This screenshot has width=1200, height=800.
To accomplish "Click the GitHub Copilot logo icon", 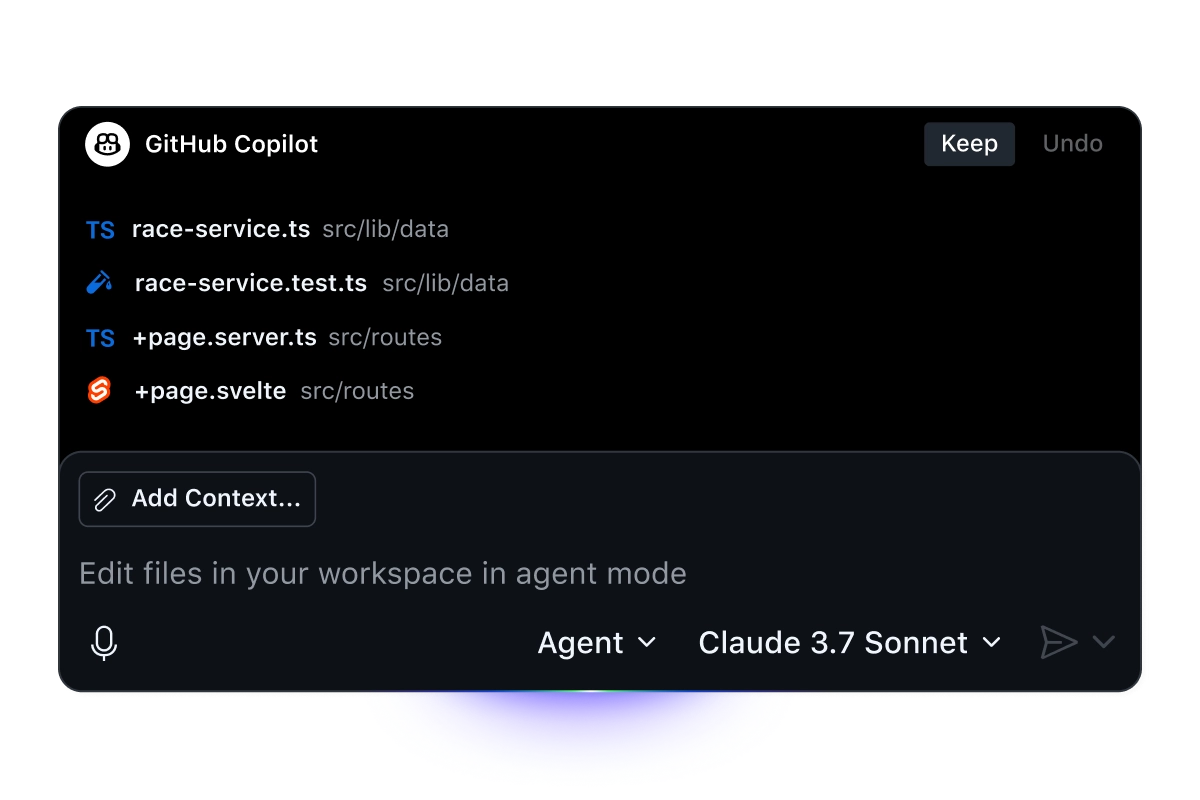I will pyautogui.click(x=107, y=144).
